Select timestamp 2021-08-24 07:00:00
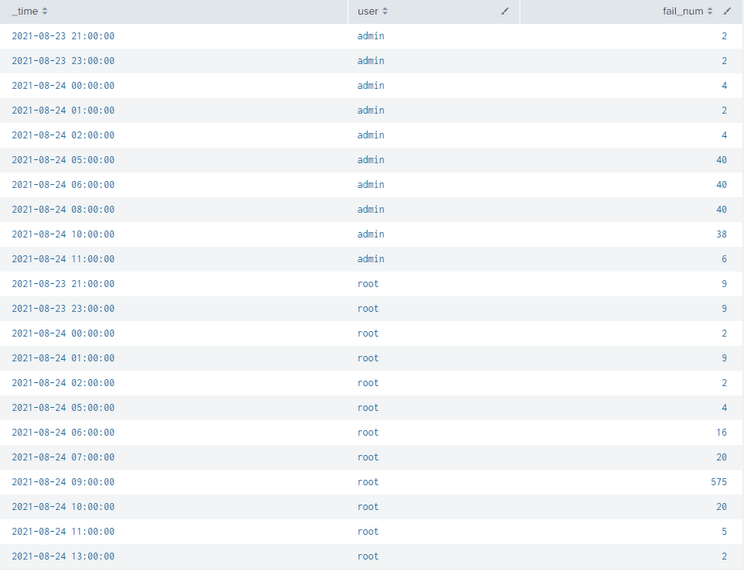744x571 pixels. tap(63, 457)
